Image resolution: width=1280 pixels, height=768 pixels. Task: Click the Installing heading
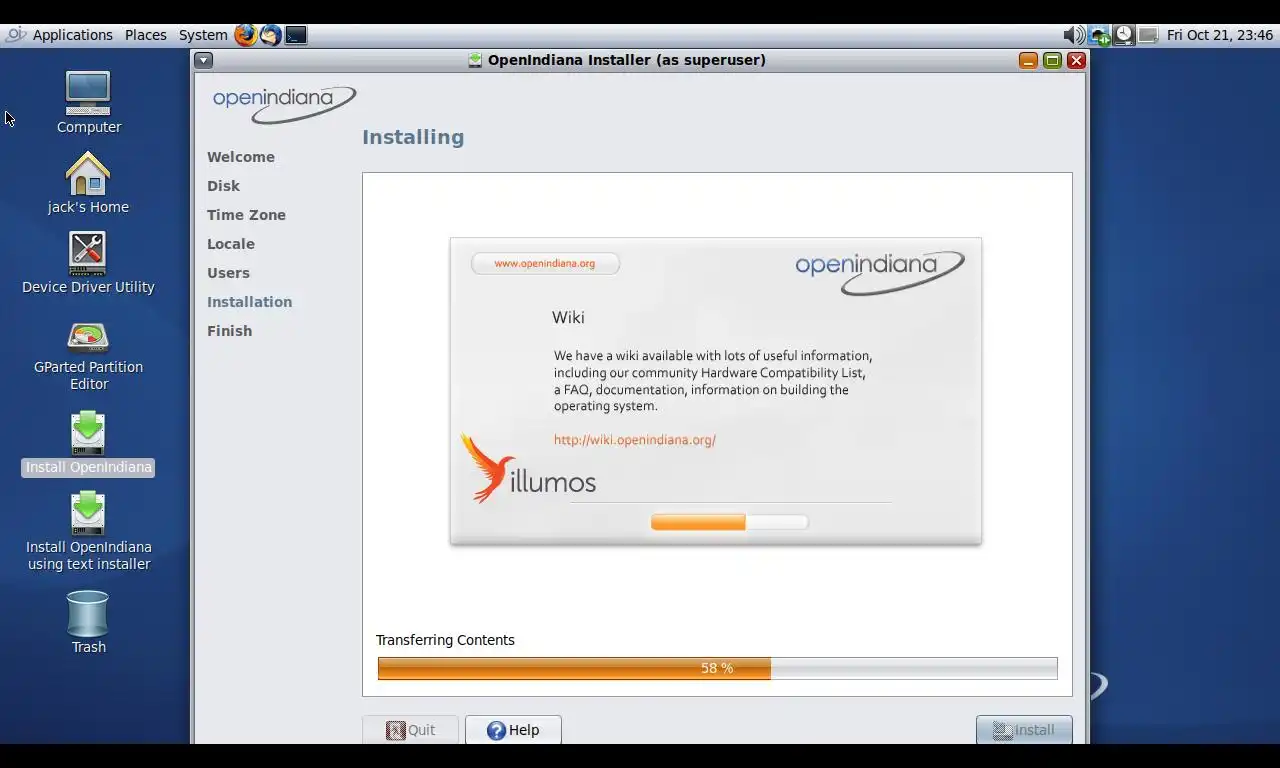point(413,137)
